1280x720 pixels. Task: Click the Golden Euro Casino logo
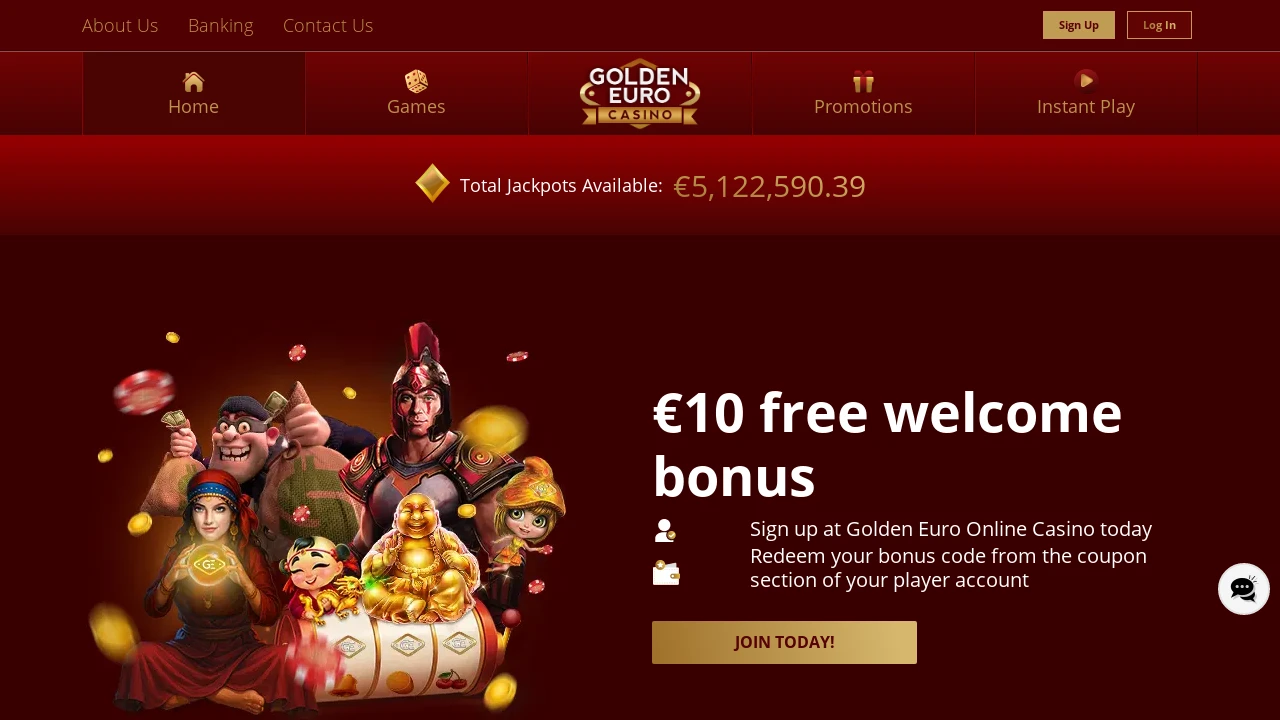(640, 93)
